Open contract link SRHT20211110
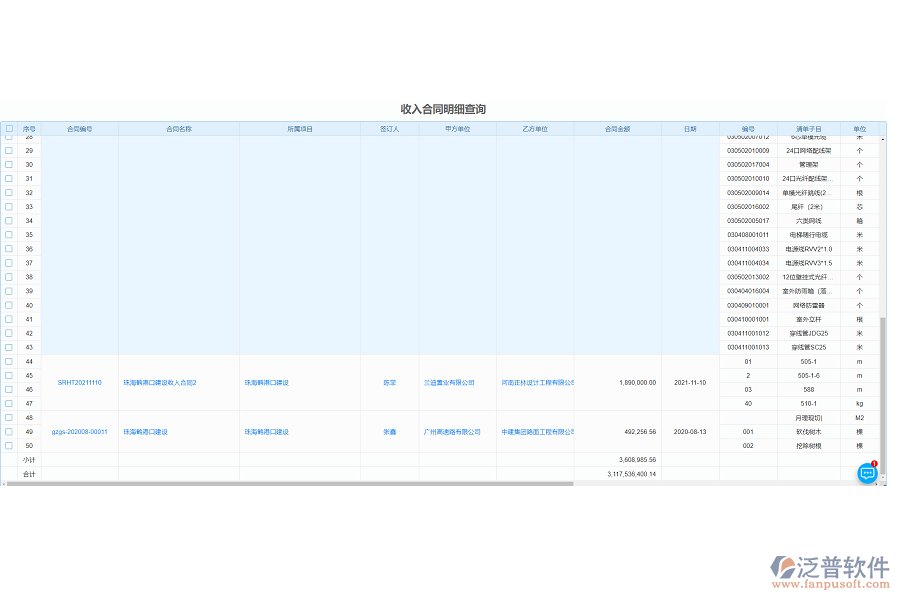This screenshot has width=900, height=600. (80, 382)
